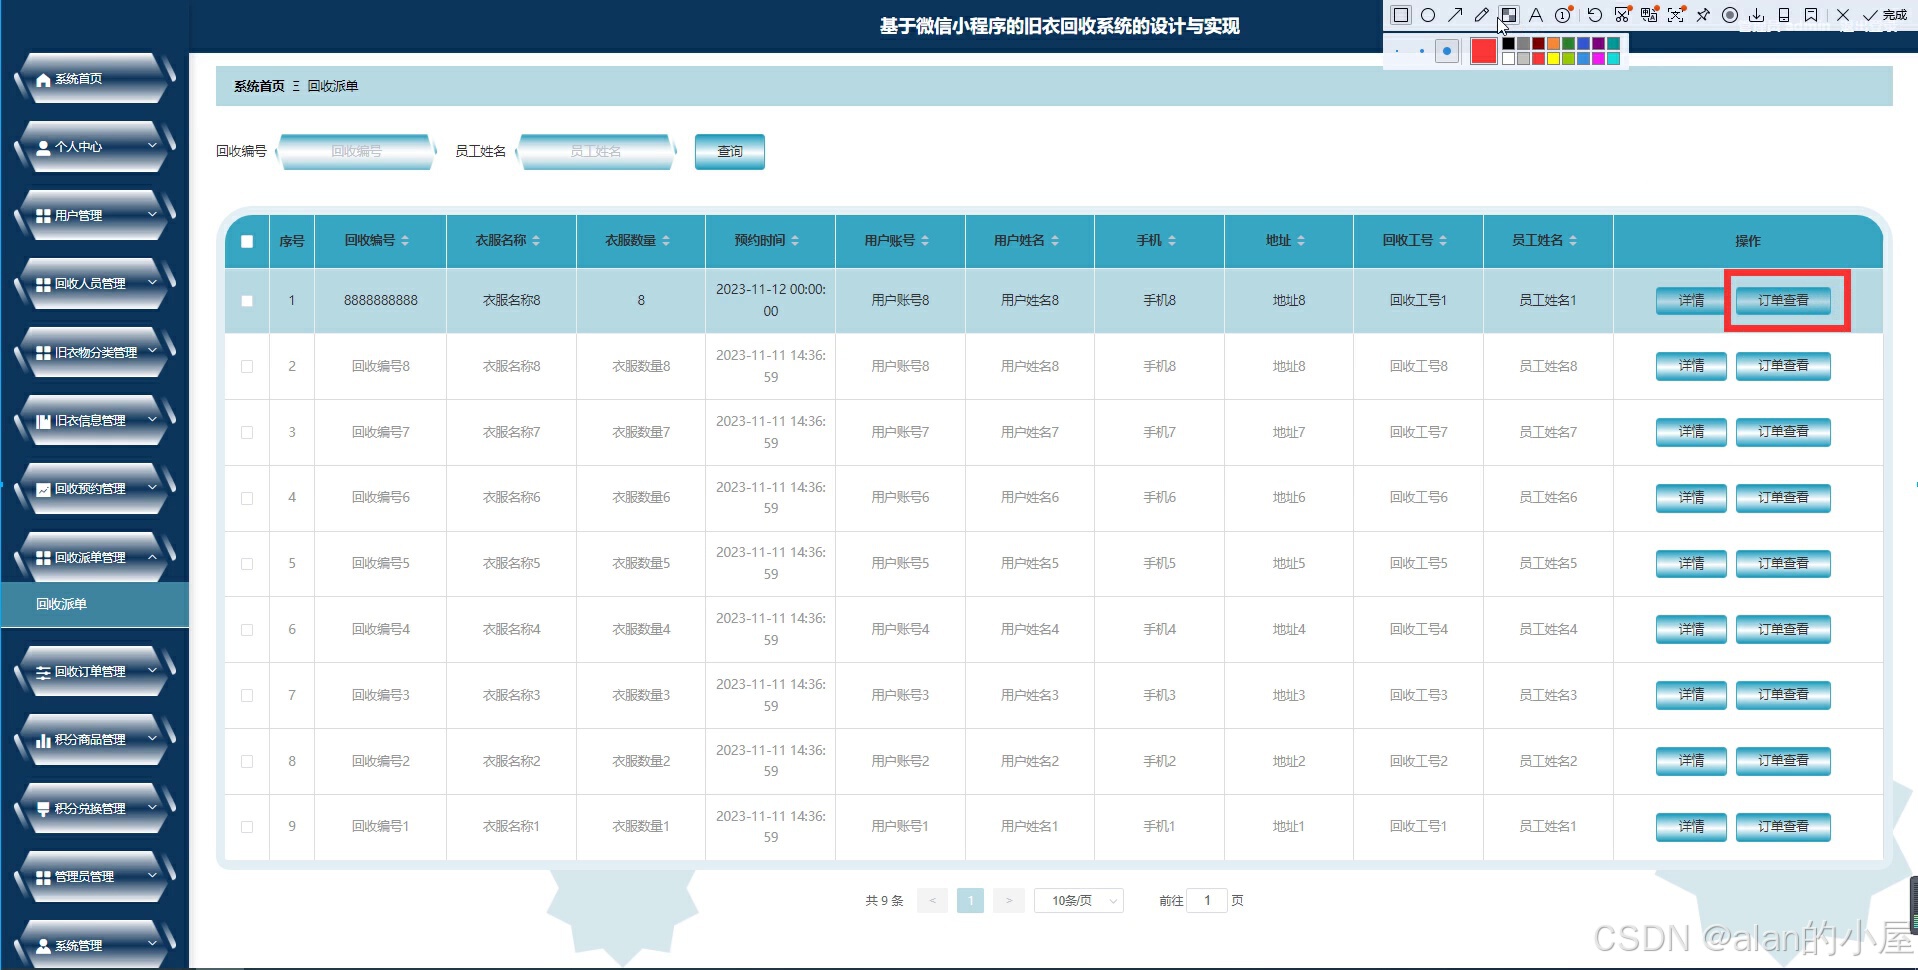1918x970 pixels.
Task: Pin the screenshot to screen
Action: (1703, 15)
